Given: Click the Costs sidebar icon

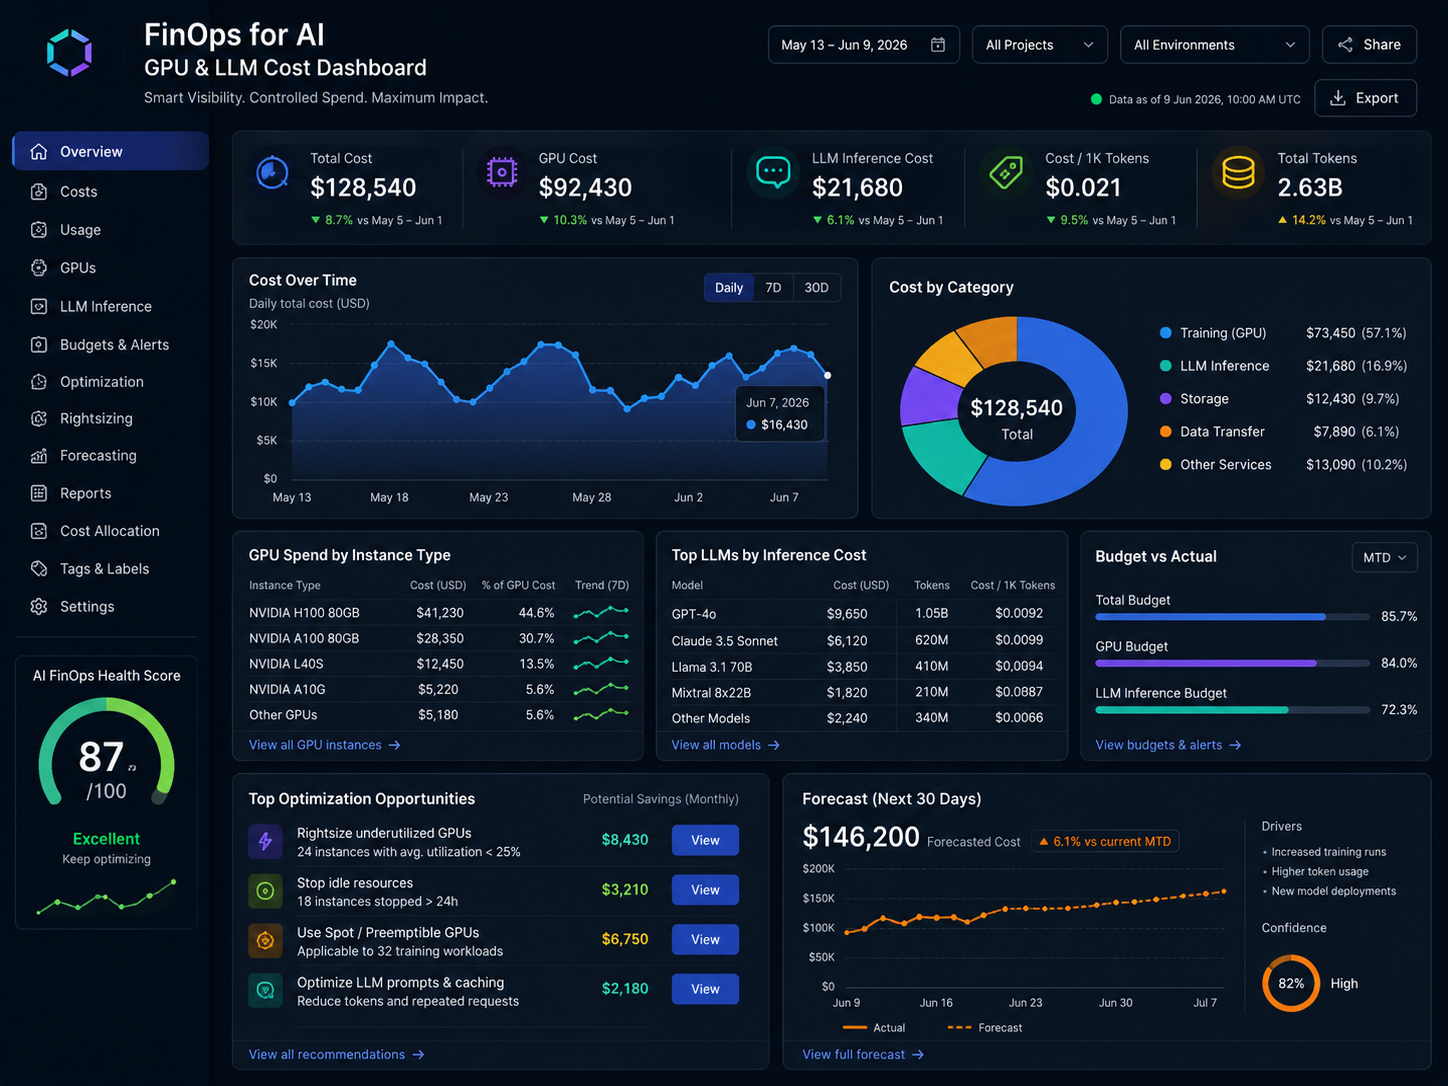Looking at the screenshot, I should click(x=39, y=192).
